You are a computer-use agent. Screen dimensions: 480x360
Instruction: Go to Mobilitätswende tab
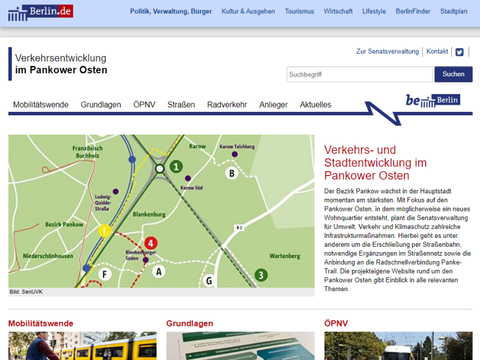click(41, 105)
